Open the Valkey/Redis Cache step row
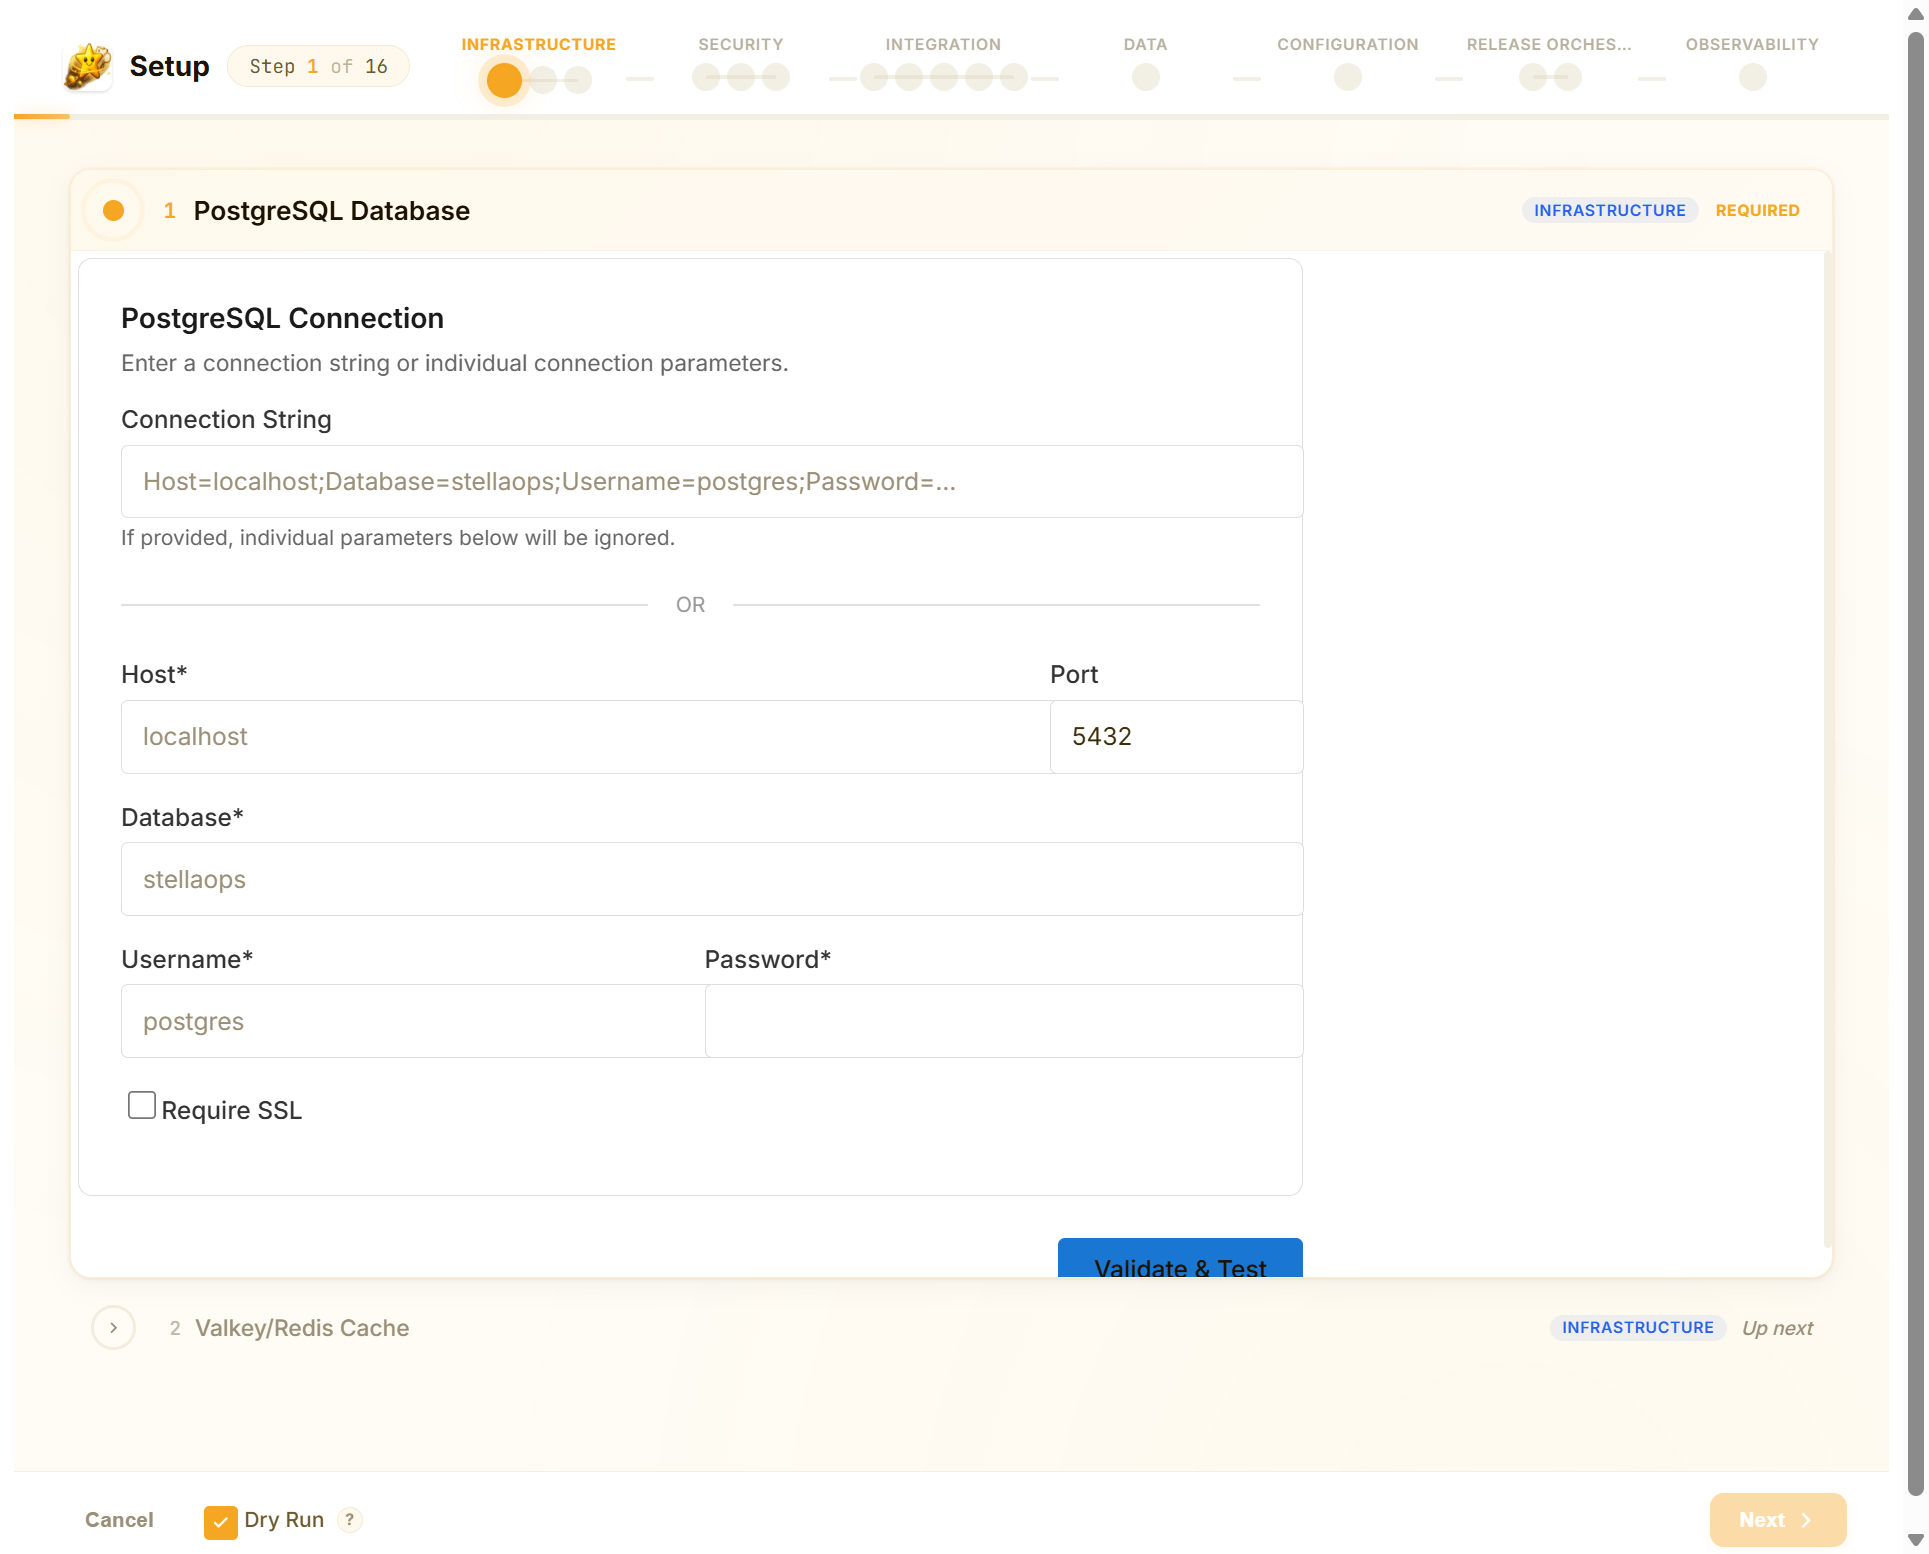This screenshot has width=1929, height=1554. pyautogui.click(x=302, y=1328)
